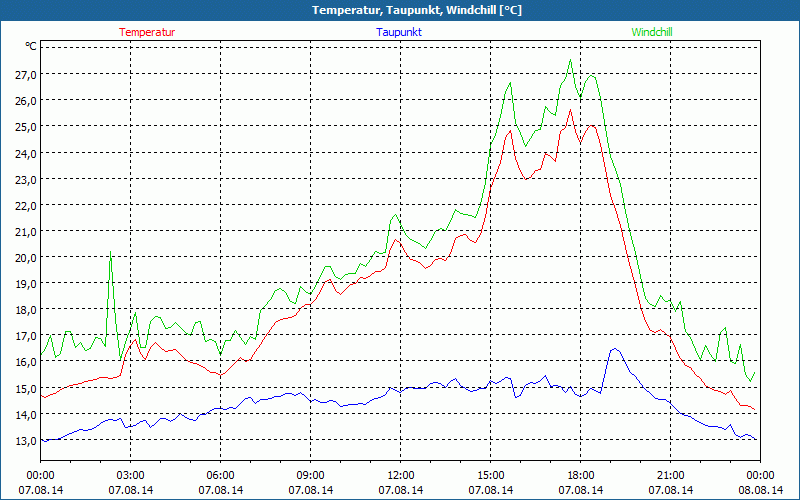Click the '03:00' time axis label

[x=131, y=476]
